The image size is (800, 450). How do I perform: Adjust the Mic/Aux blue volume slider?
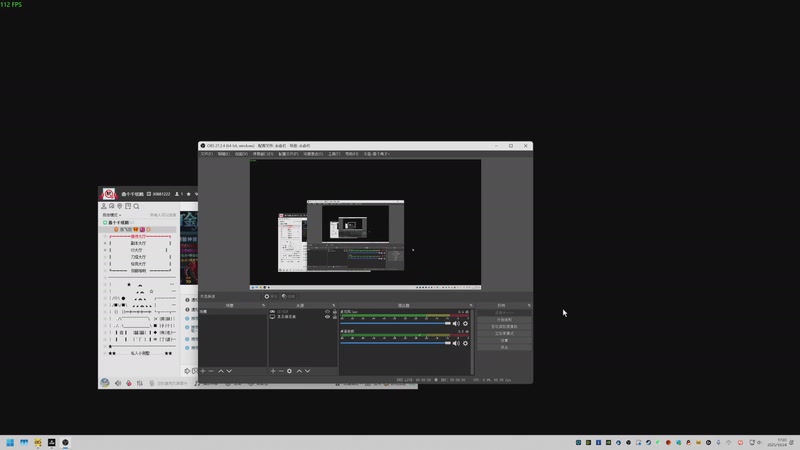click(395, 323)
